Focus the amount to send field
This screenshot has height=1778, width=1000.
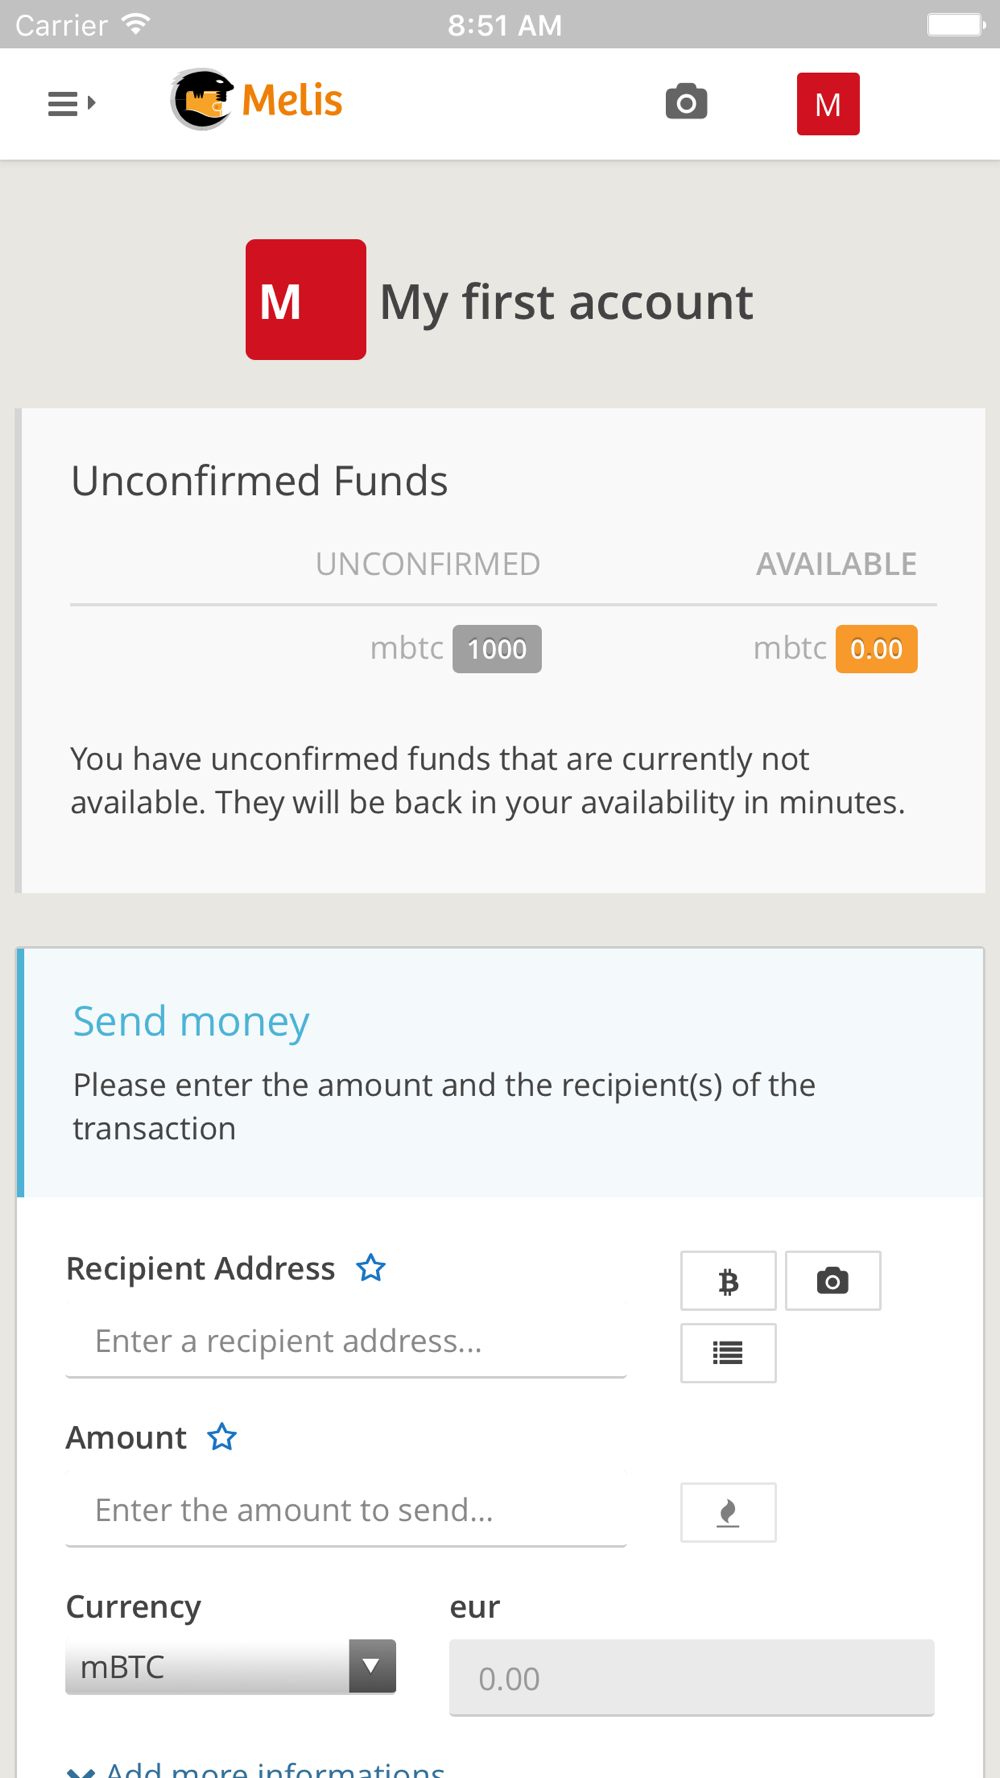pos(346,1510)
